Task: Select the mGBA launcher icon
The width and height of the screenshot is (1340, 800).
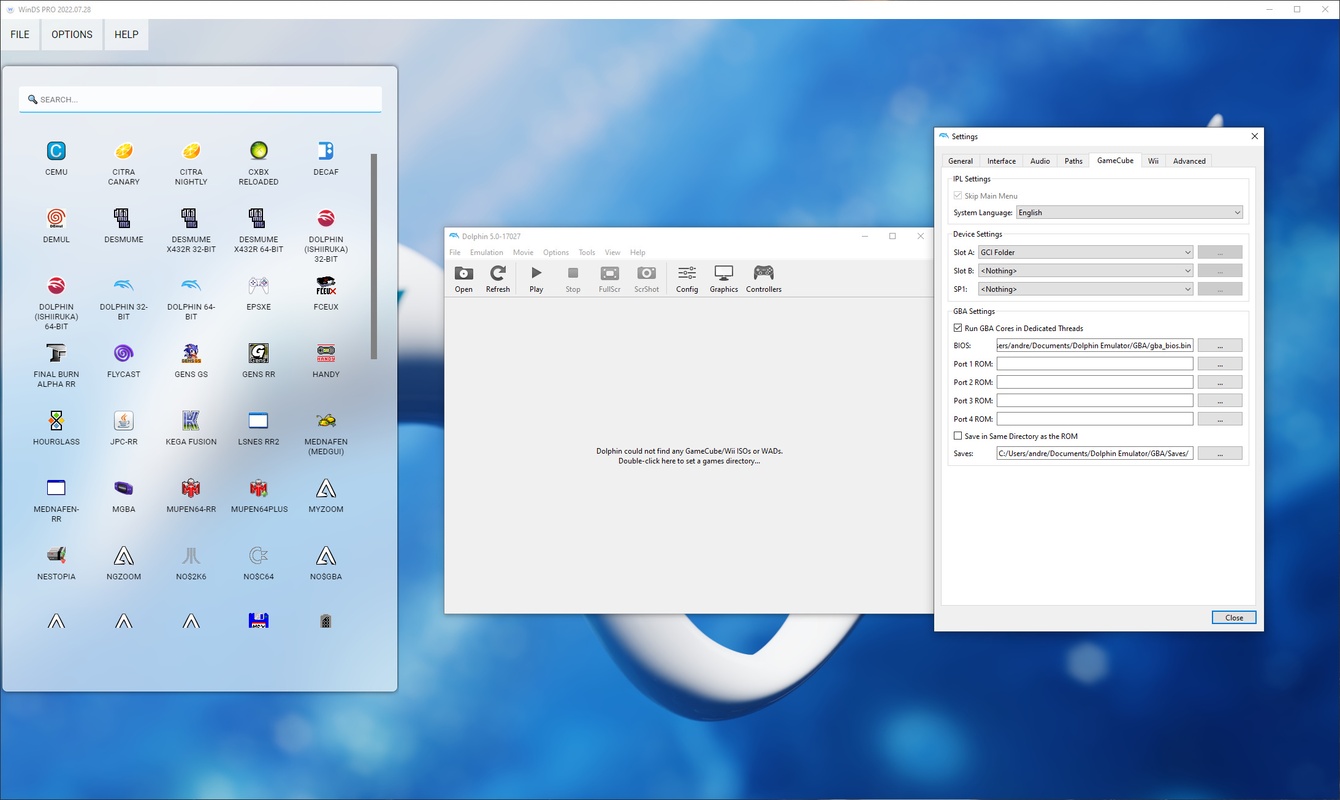Action: [124, 489]
